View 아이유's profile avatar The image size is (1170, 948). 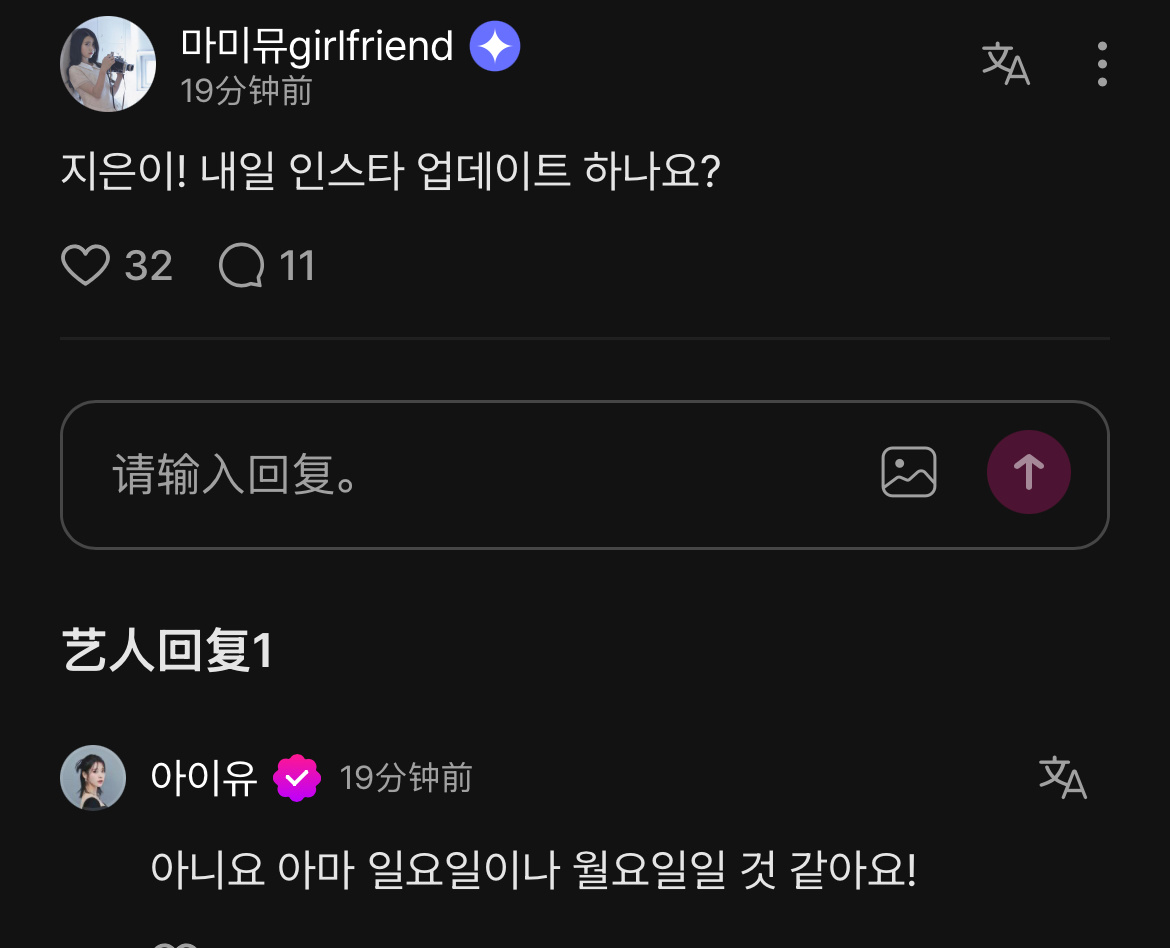92,777
